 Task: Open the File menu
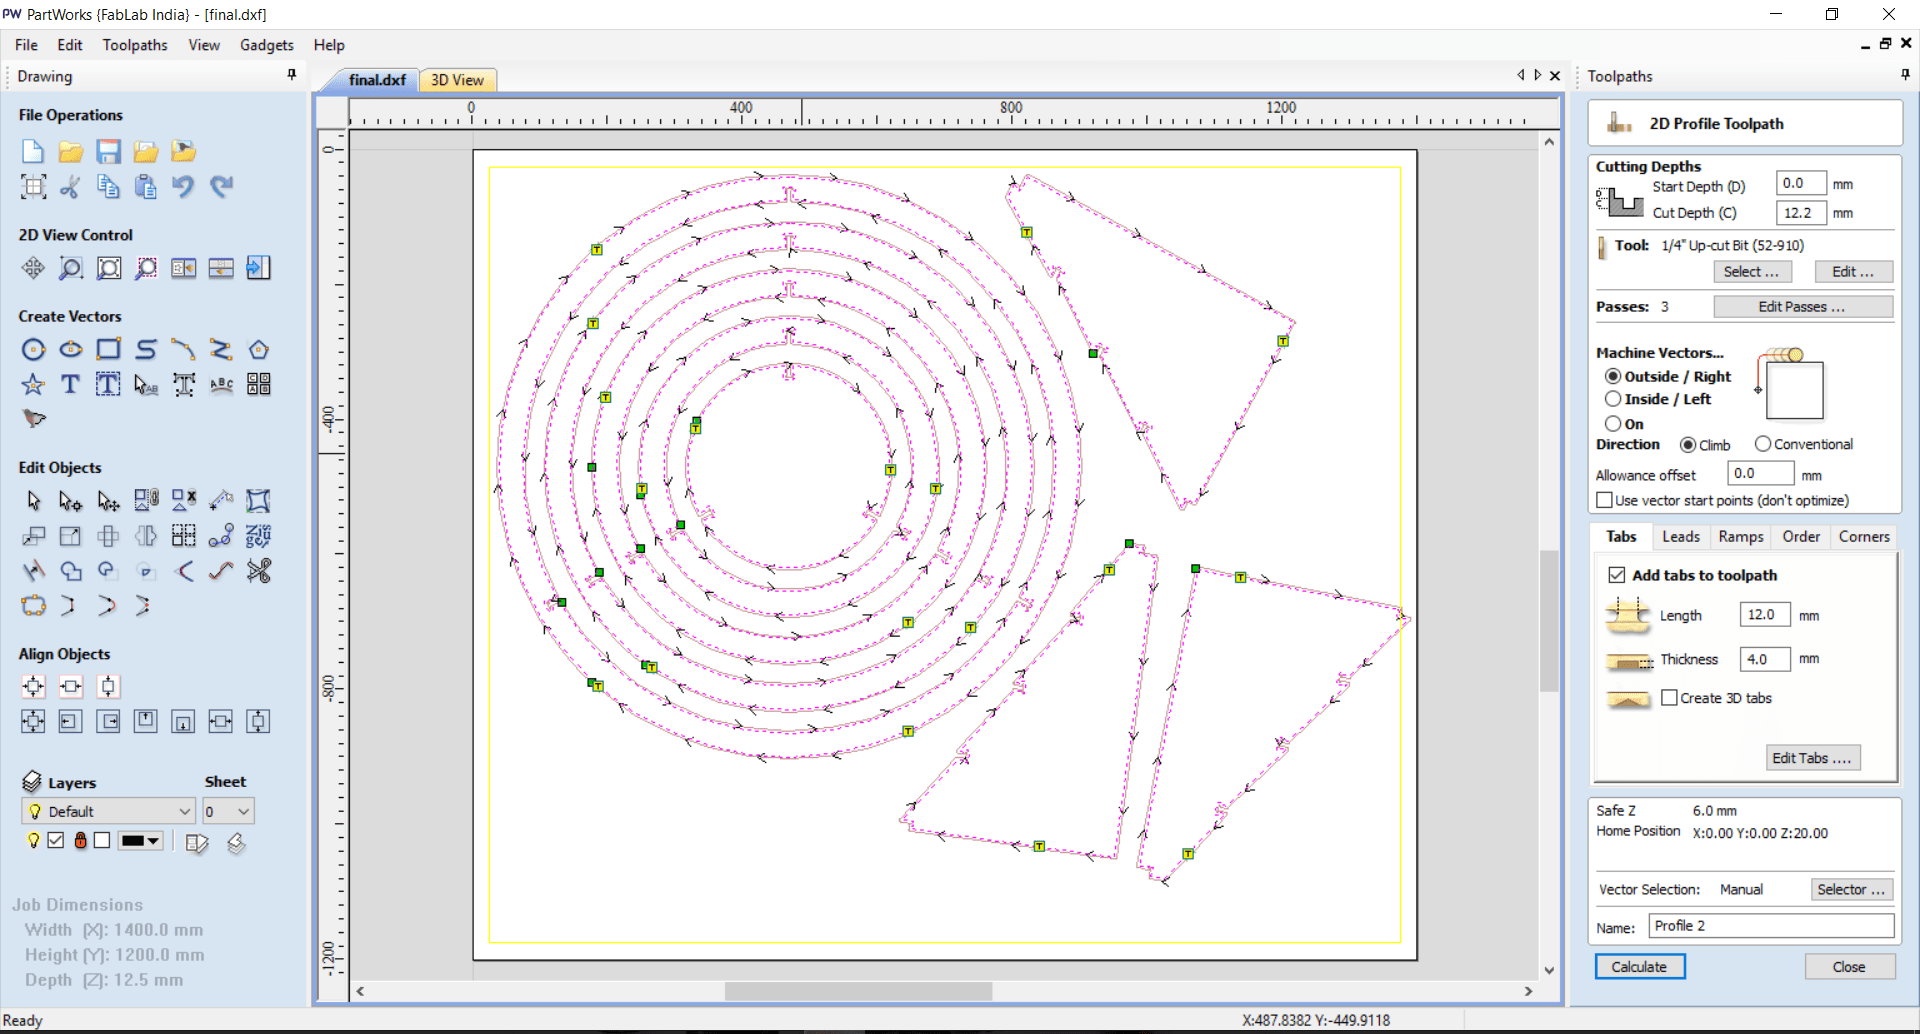26,45
